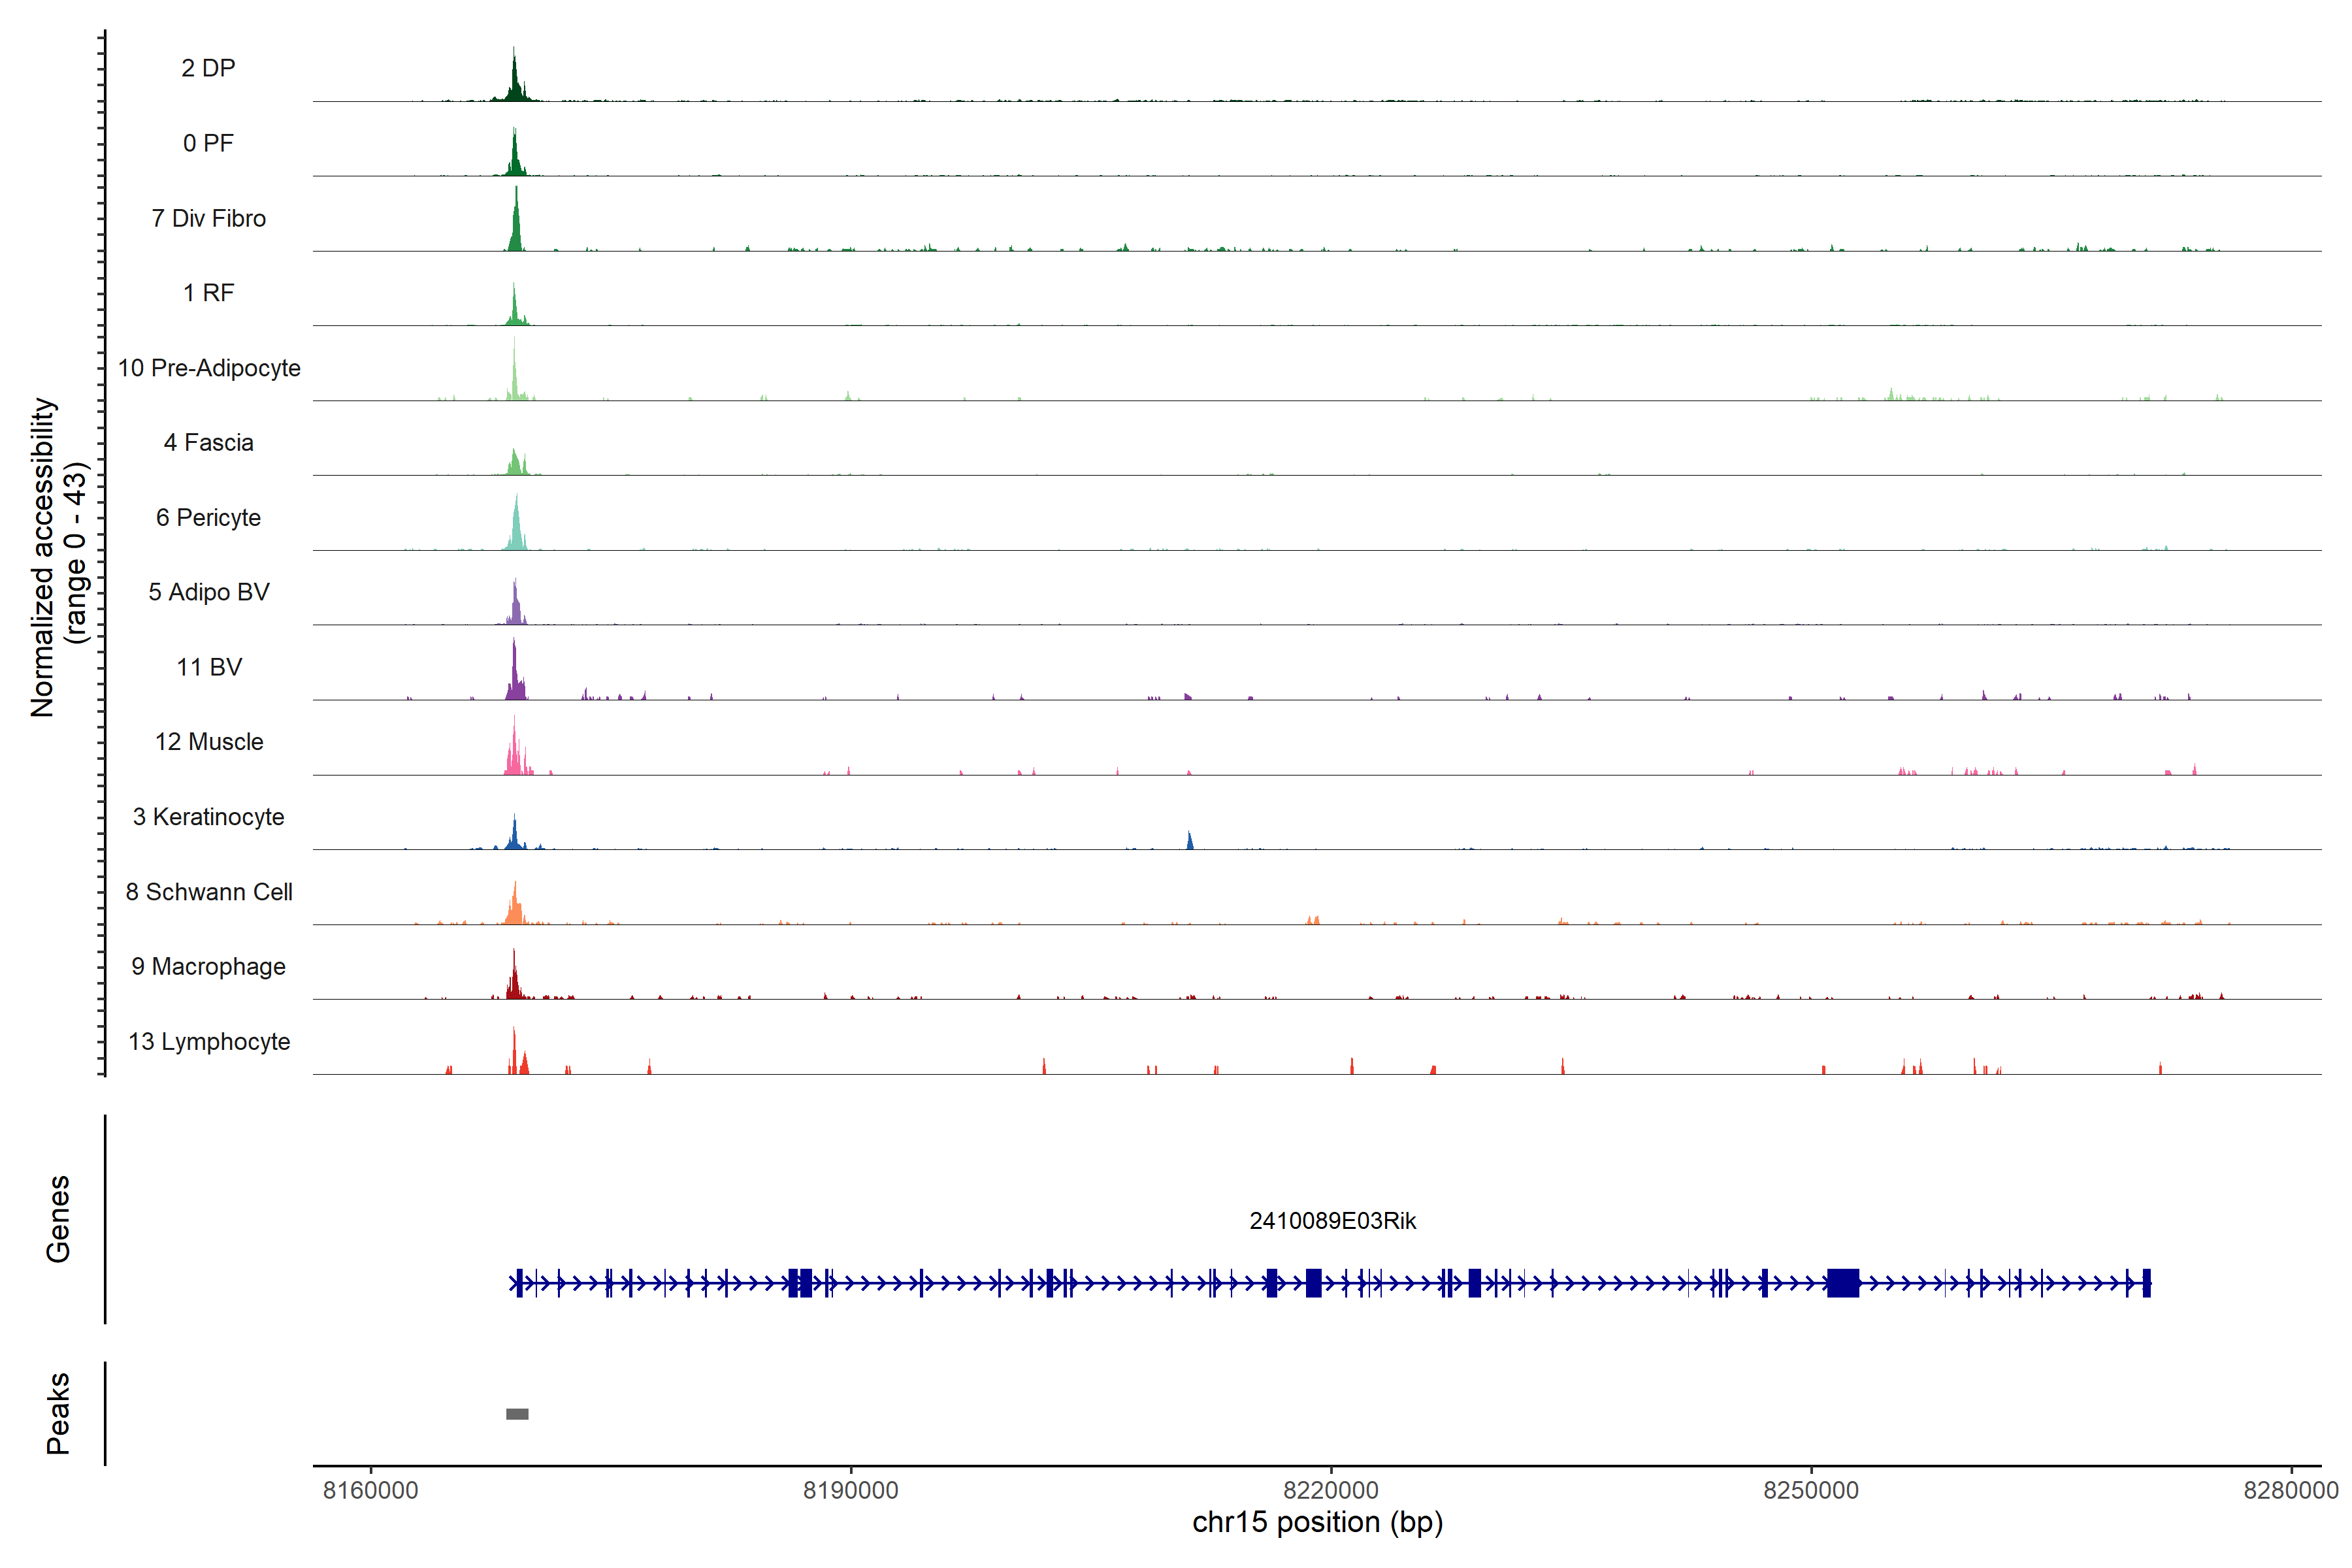The image size is (2352, 1568).
Task: Select the 13 Lymphocyte track label
Action: tap(209, 1041)
